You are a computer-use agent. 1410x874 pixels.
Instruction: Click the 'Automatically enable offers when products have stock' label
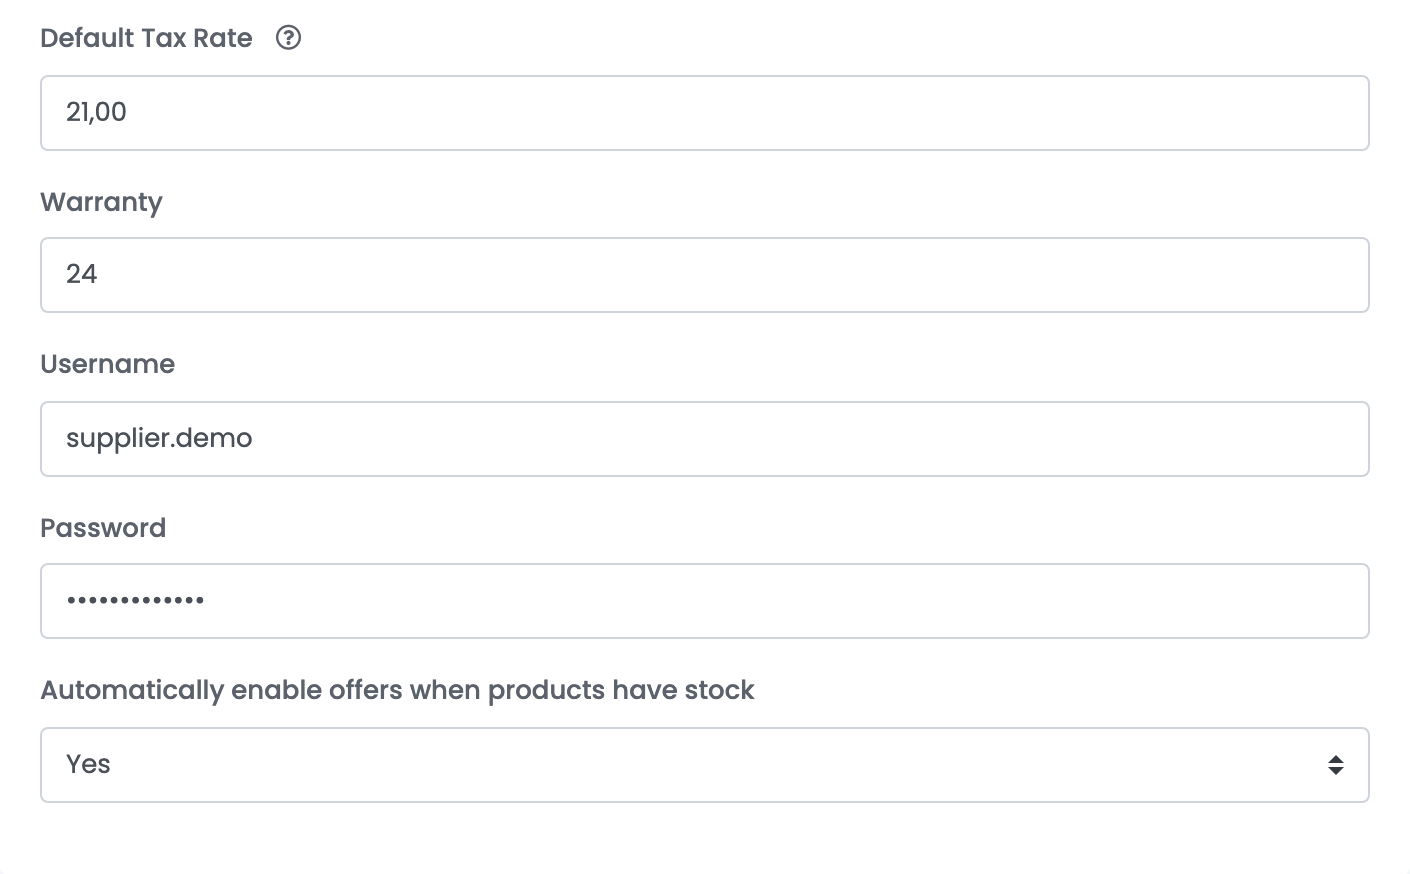coord(397,690)
